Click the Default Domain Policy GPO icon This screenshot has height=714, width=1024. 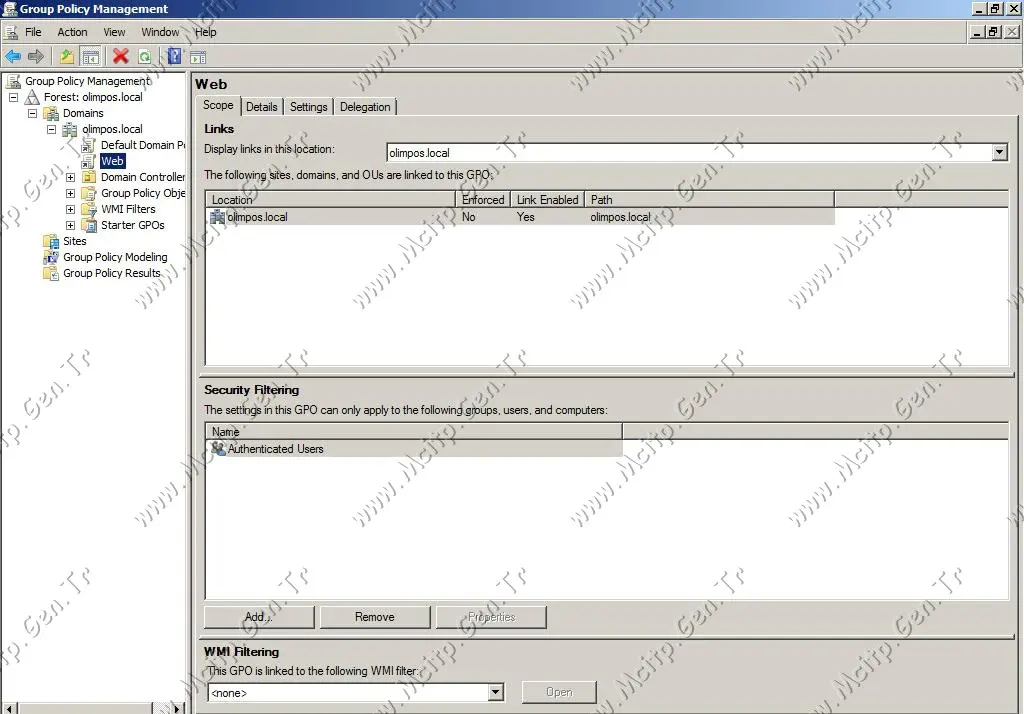click(88, 145)
